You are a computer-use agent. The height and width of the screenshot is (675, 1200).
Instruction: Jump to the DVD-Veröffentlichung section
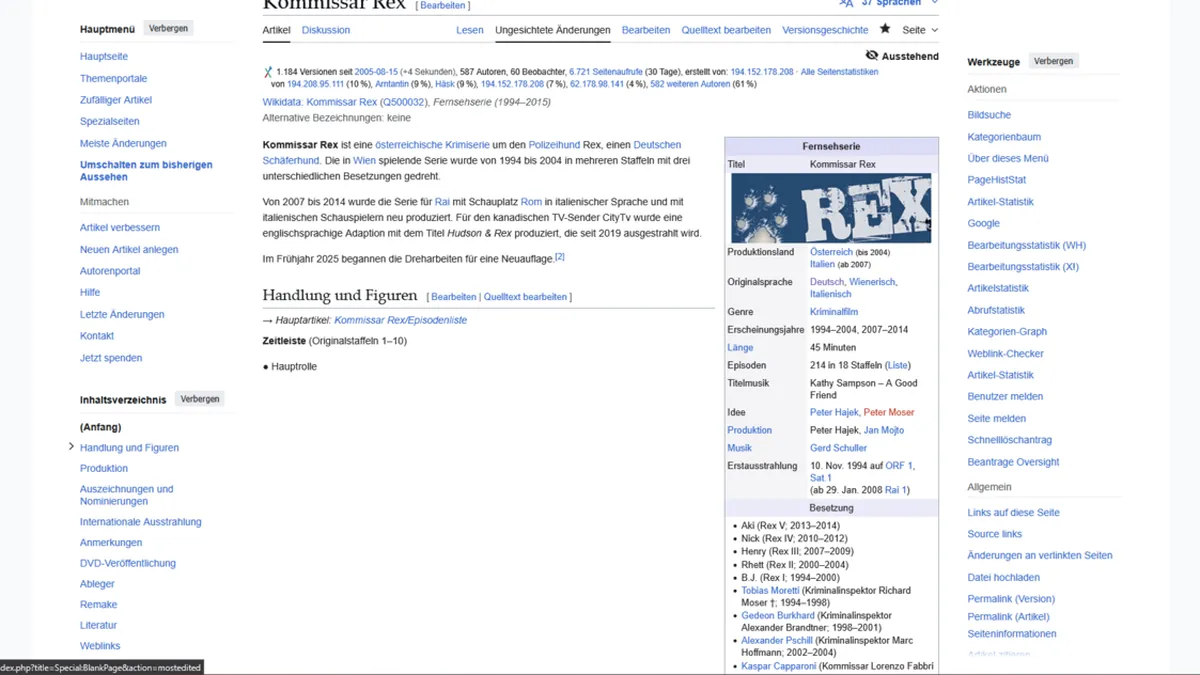128,563
